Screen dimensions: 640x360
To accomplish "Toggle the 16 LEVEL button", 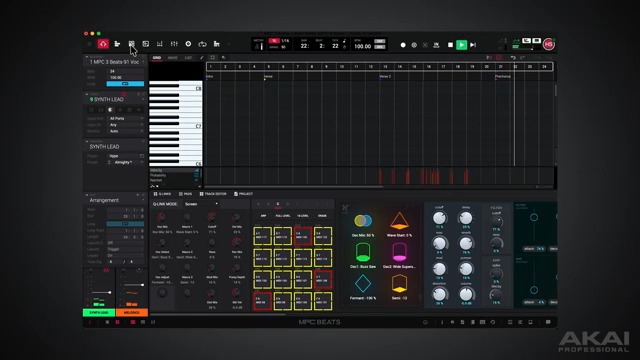I will point(302,216).
